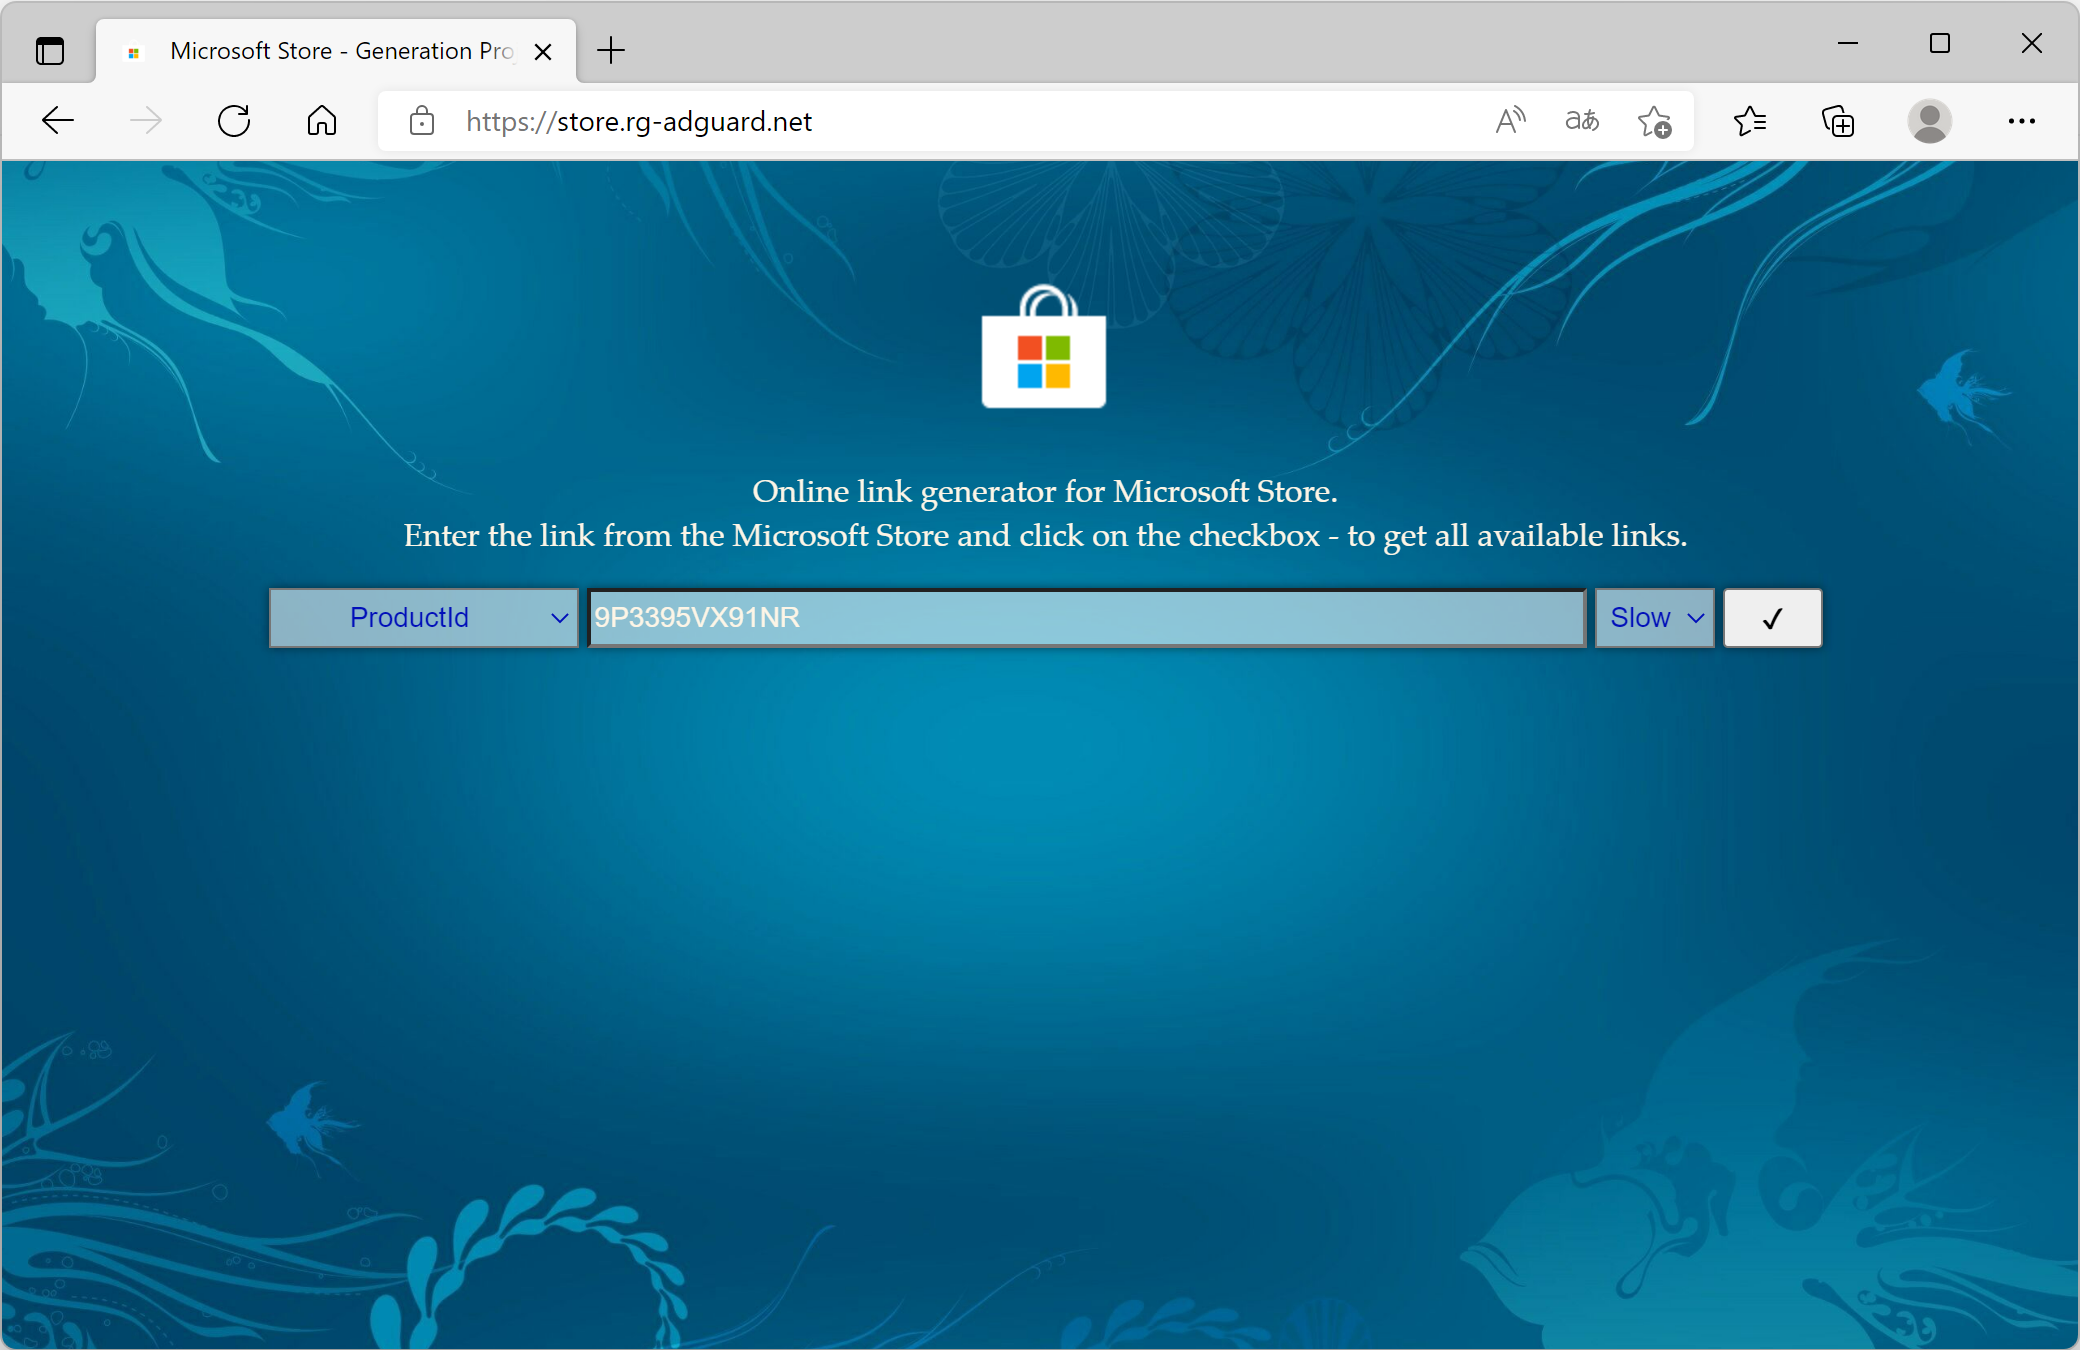
Task: Open Settings and more ellipsis menu
Action: (2021, 121)
